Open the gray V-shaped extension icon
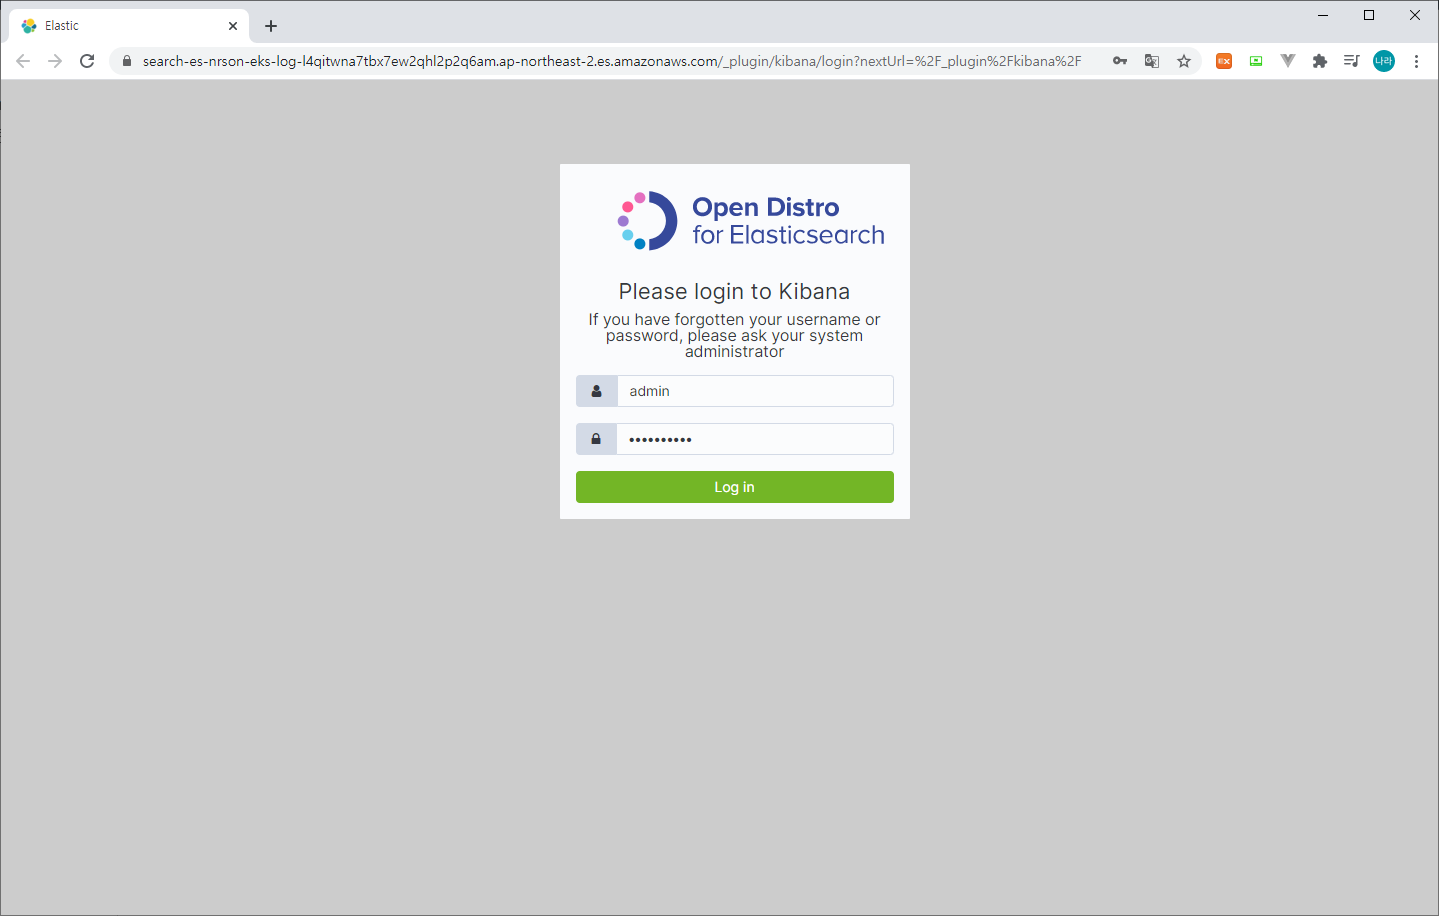Image resolution: width=1439 pixels, height=916 pixels. pyautogui.click(x=1288, y=61)
